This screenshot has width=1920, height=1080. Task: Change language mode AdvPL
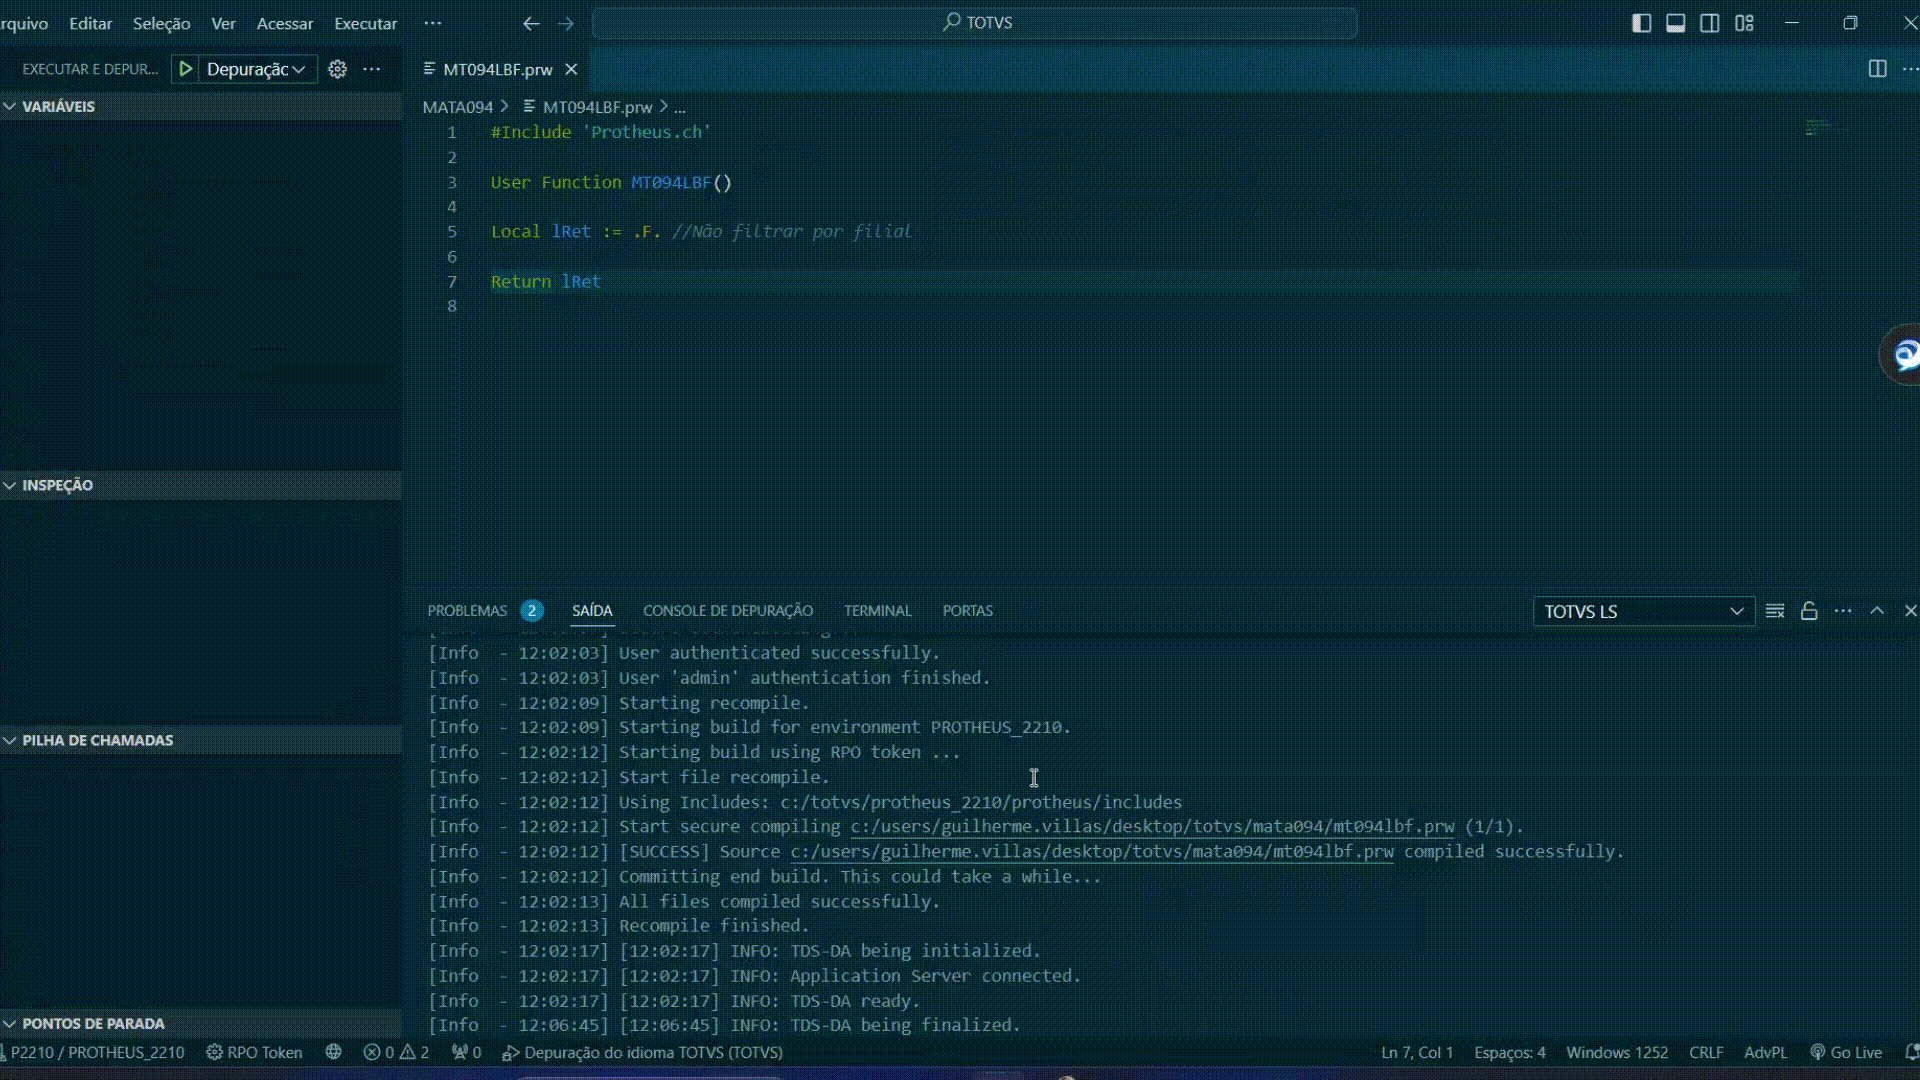click(x=1765, y=1052)
